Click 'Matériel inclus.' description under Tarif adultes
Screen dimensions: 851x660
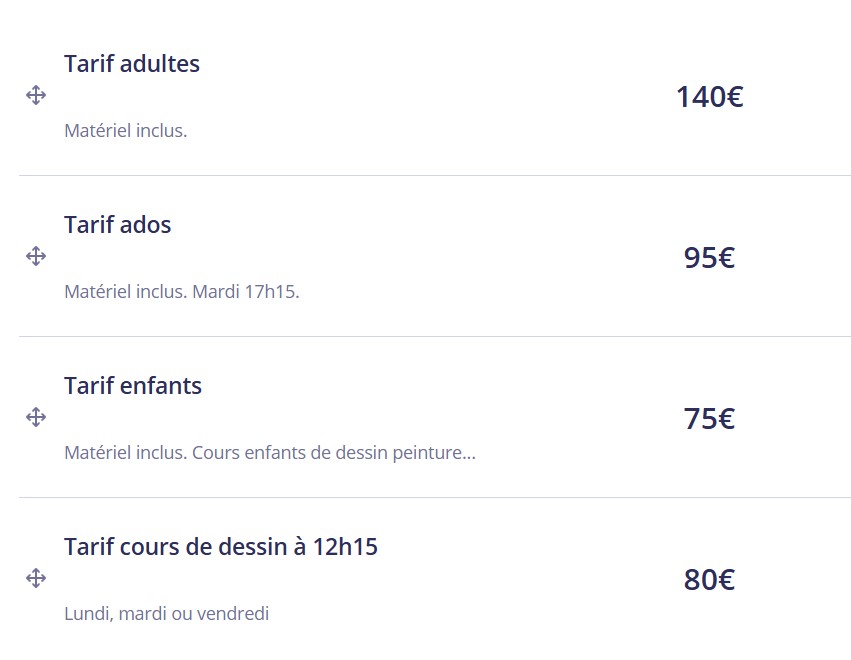pos(125,131)
